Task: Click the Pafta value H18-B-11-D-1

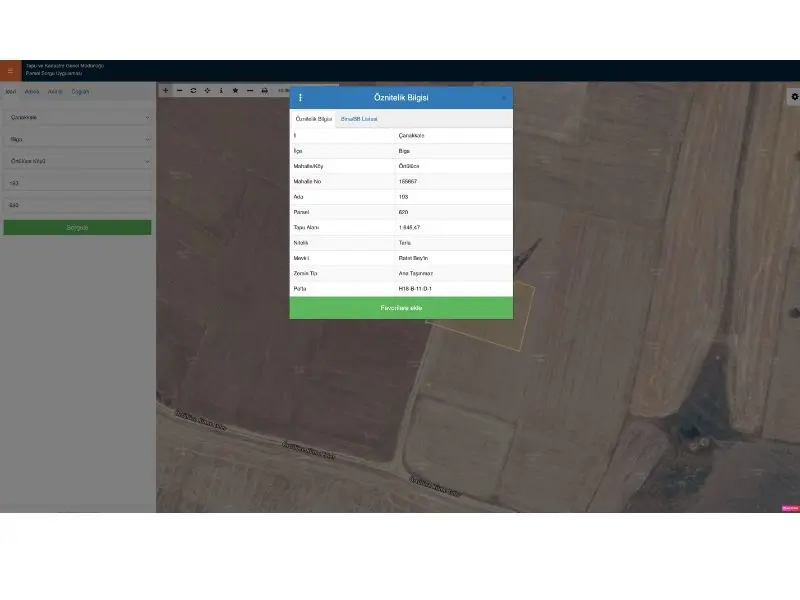Action: 415,289
